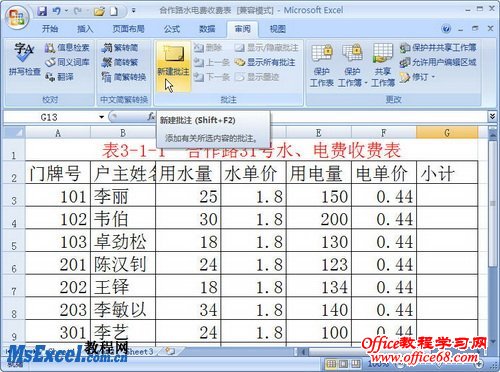Click the Select All corner button
This screenshot has width=500, height=372.
click(x=14, y=133)
